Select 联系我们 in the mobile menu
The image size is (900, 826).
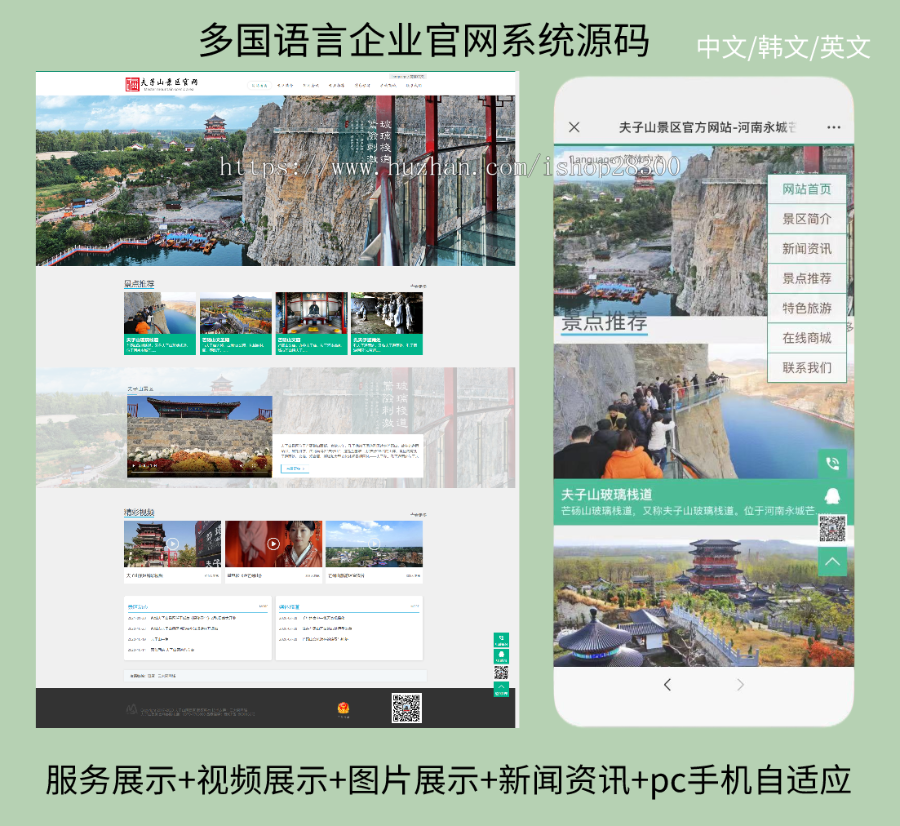click(x=806, y=368)
